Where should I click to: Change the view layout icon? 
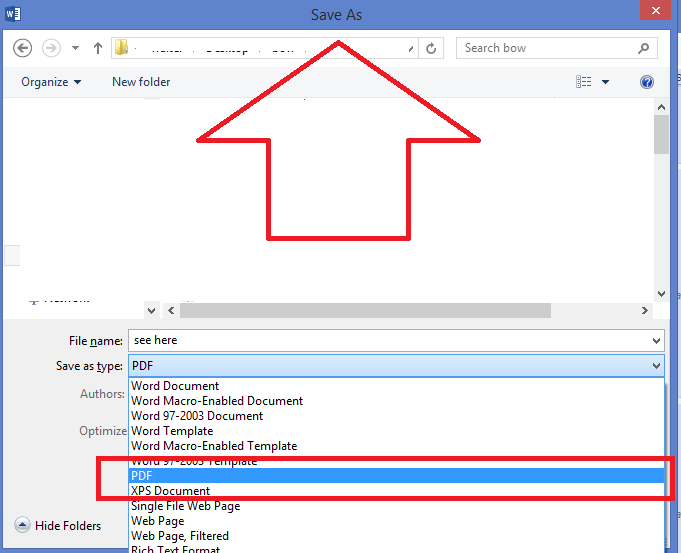click(584, 82)
